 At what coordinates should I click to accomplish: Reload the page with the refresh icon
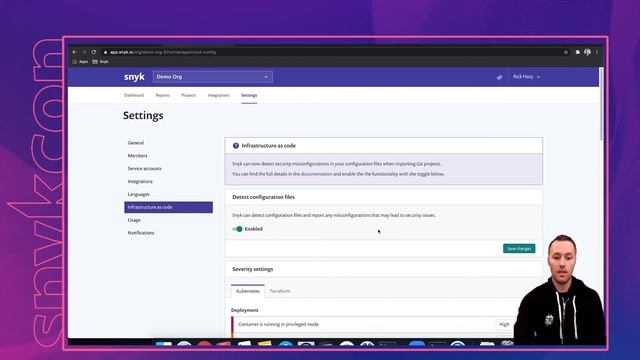(94, 52)
